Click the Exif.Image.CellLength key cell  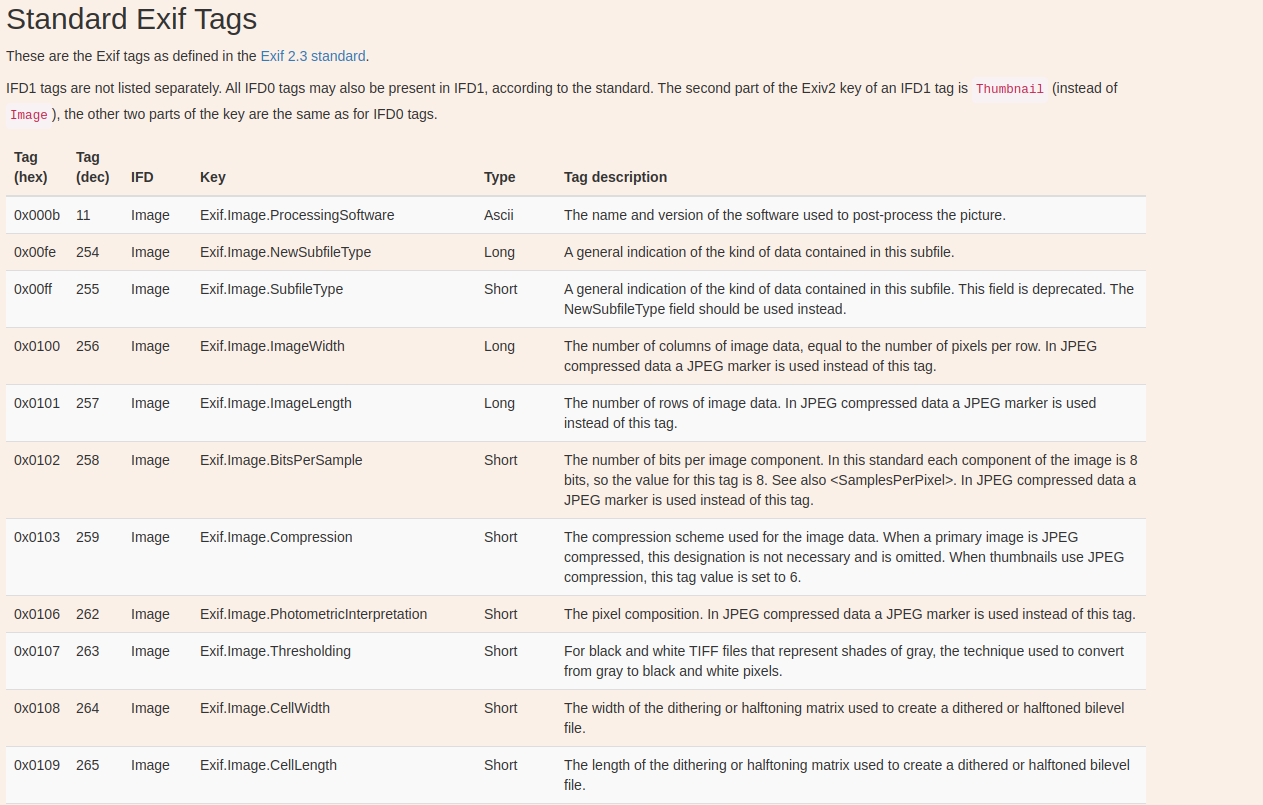(268, 765)
